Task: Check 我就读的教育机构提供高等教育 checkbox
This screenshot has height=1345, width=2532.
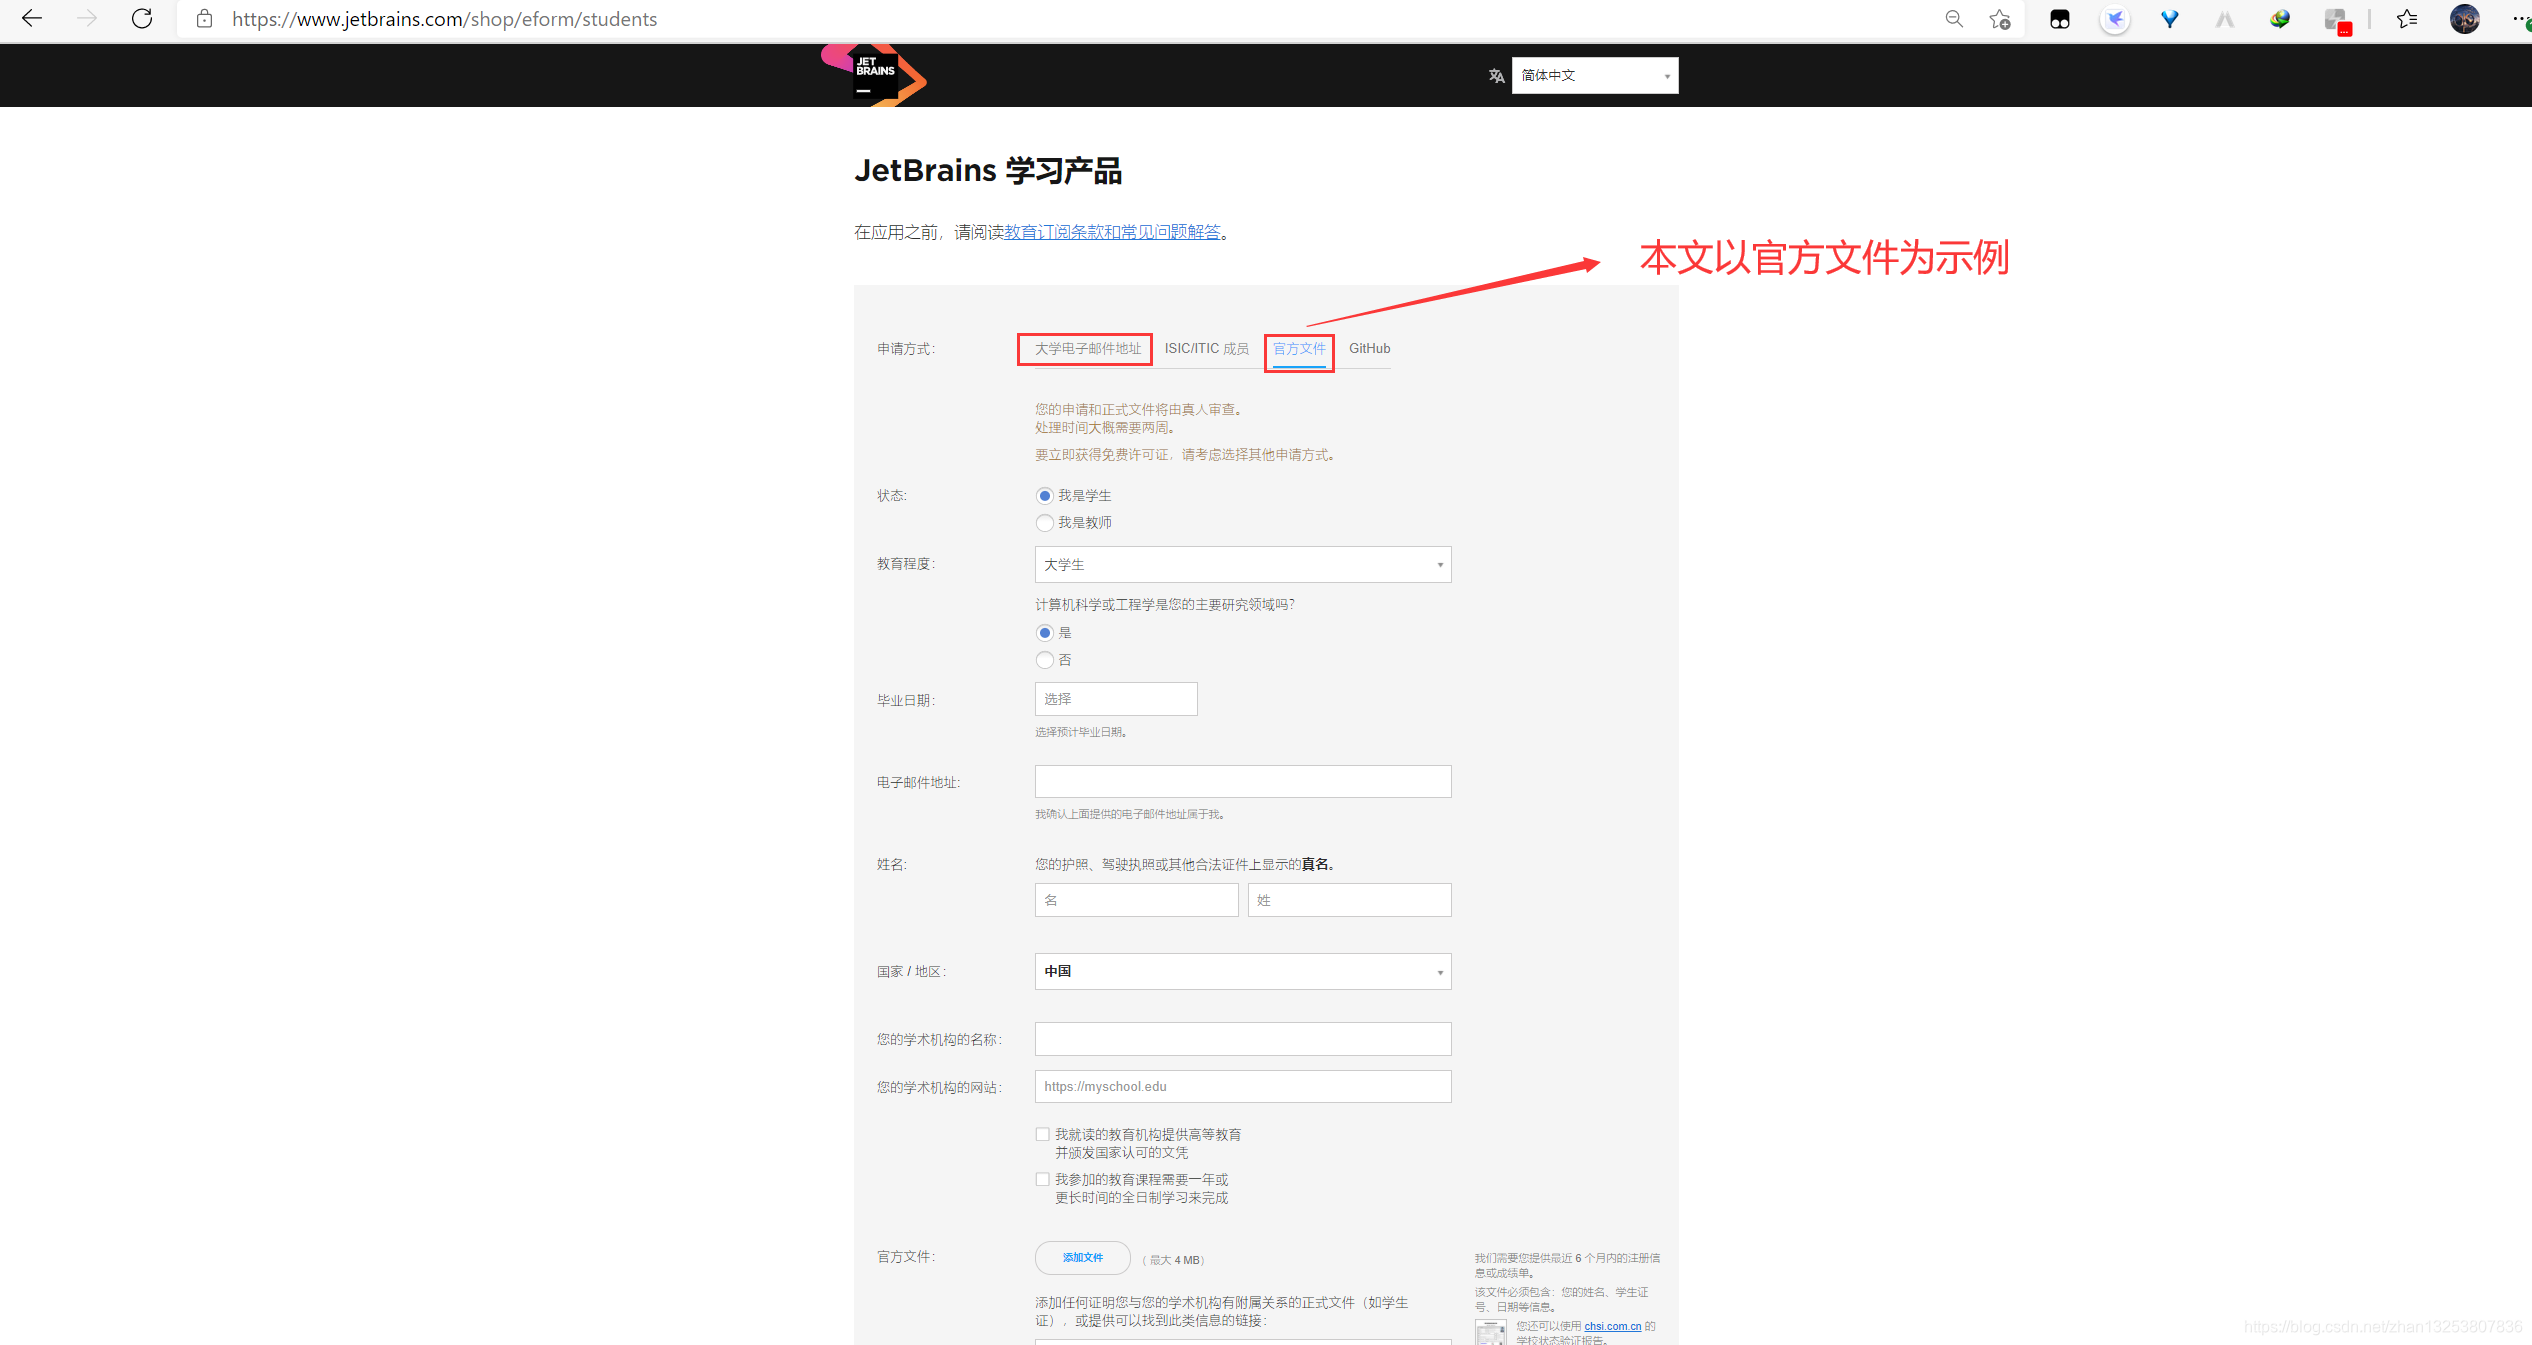Action: 1042,1134
